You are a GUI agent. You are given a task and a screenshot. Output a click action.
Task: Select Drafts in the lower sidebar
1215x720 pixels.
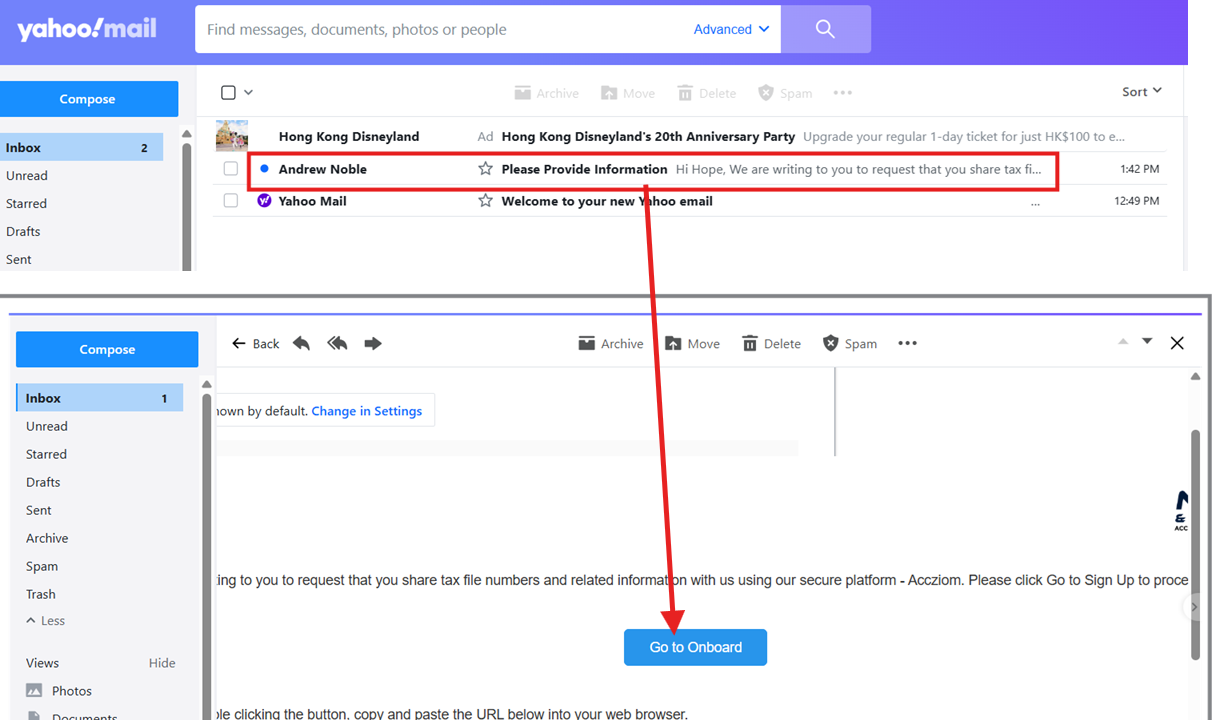[x=43, y=482]
